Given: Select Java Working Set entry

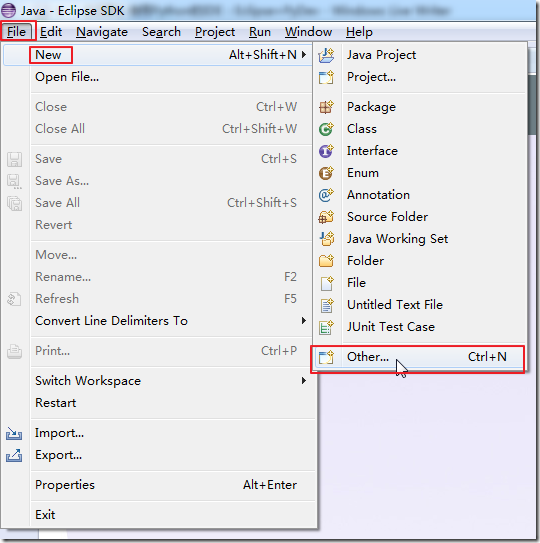Looking at the screenshot, I should [x=421, y=239].
